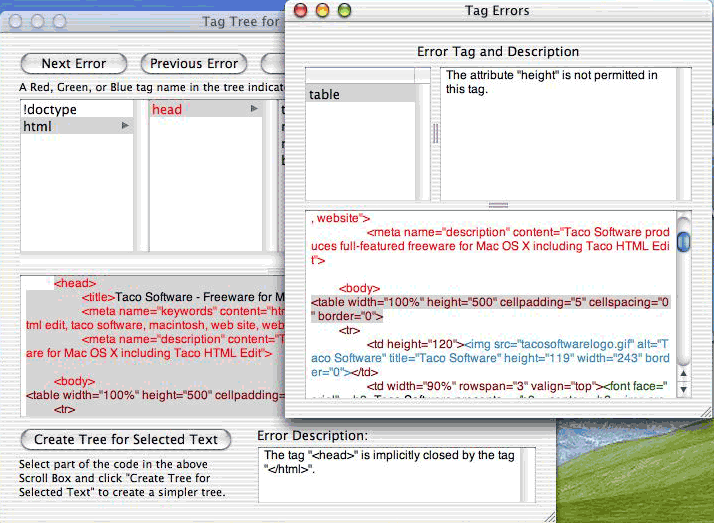Click the inactive minimize button of Tag Tree window
This screenshot has height=523, width=714.
[x=37, y=21]
